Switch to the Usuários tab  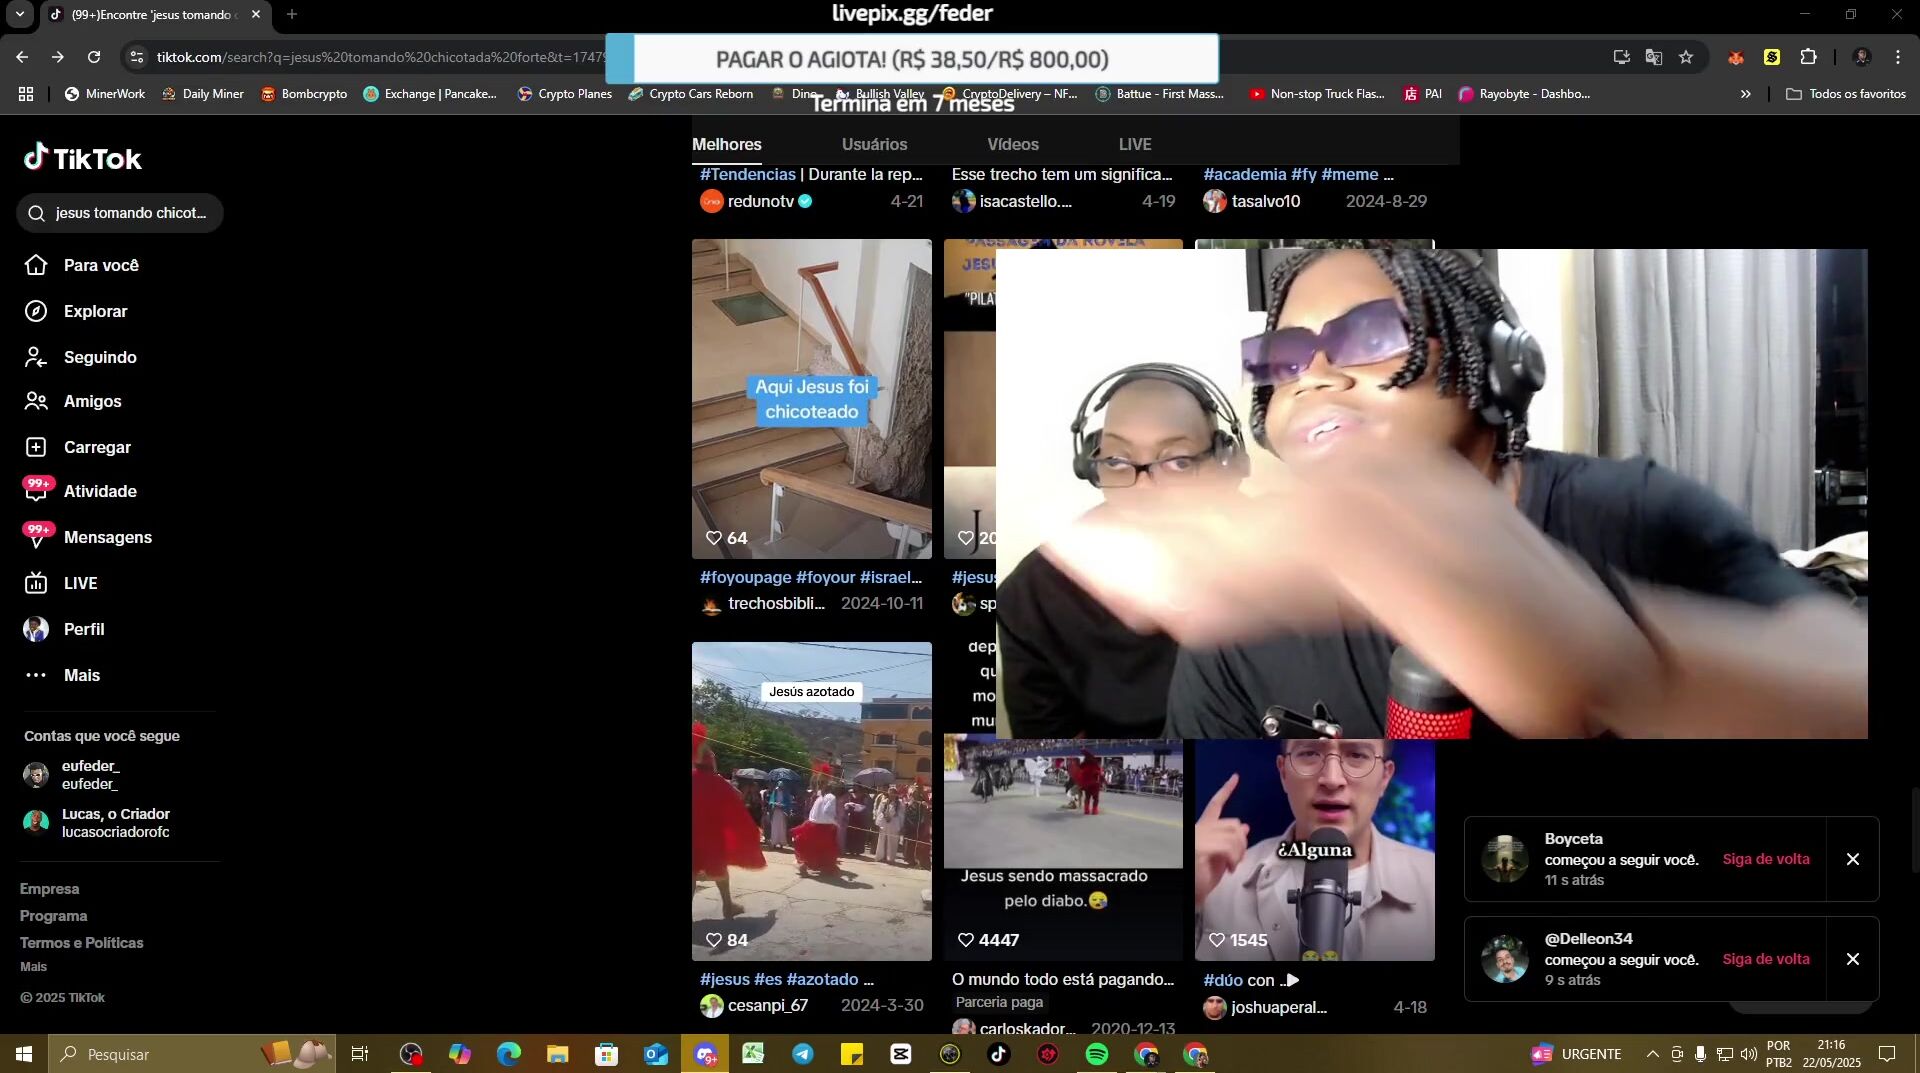click(874, 144)
